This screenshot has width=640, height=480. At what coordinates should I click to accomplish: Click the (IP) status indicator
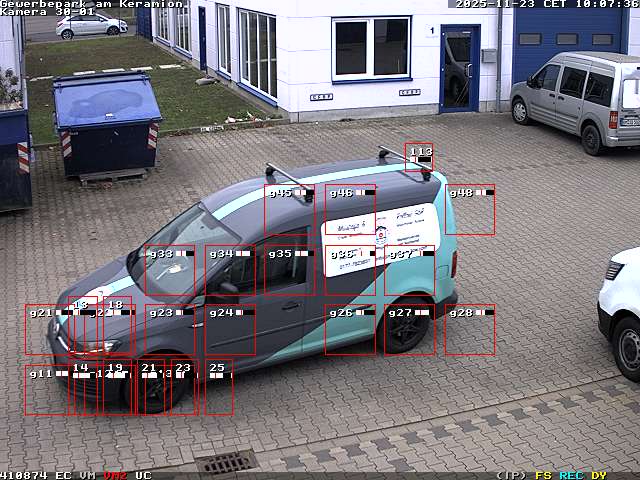511,475
